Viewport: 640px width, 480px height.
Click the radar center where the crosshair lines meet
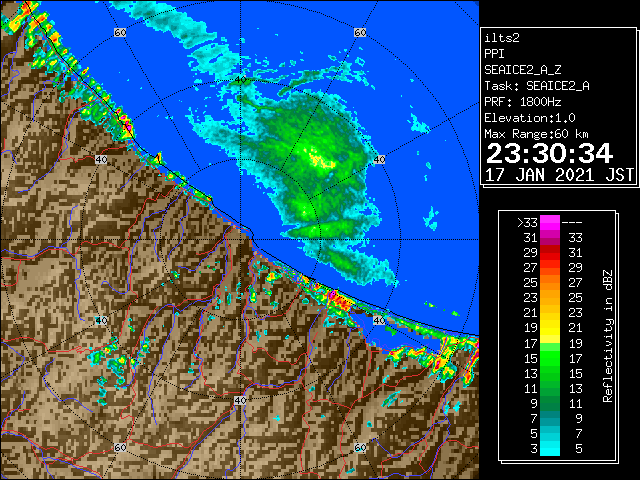[x=240, y=240]
